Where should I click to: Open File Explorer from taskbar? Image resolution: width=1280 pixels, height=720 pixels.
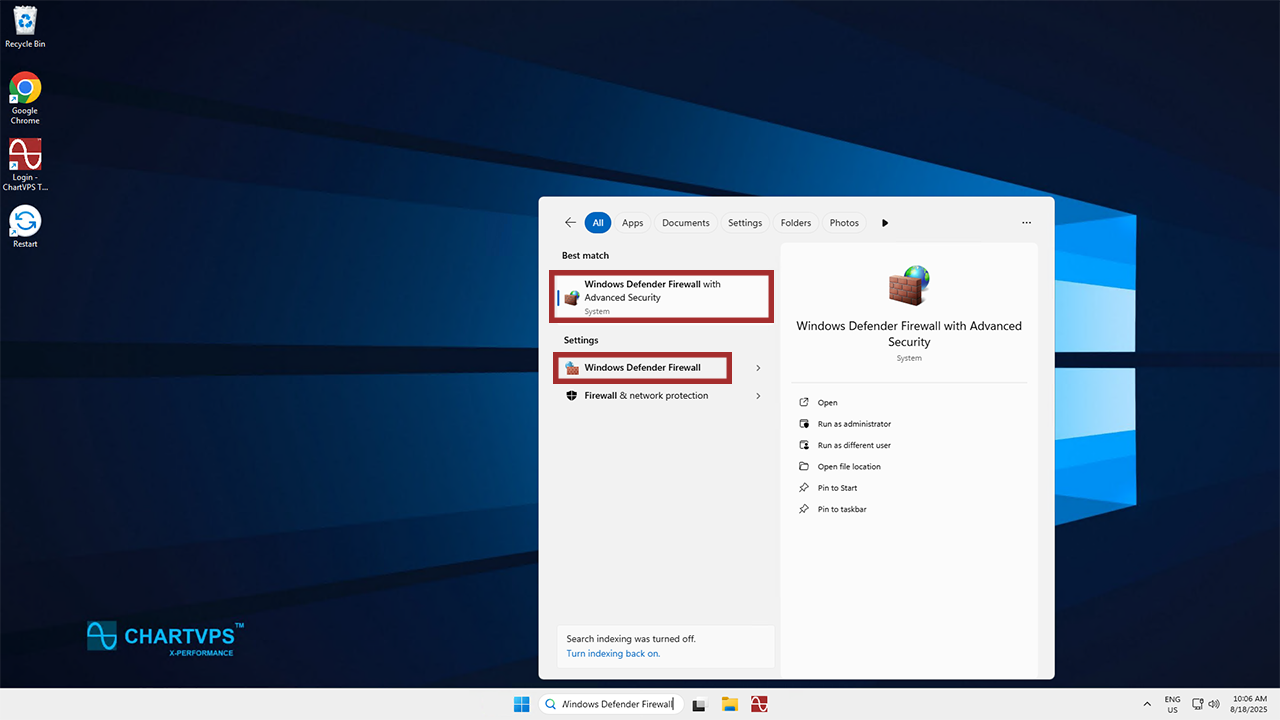tap(730, 704)
